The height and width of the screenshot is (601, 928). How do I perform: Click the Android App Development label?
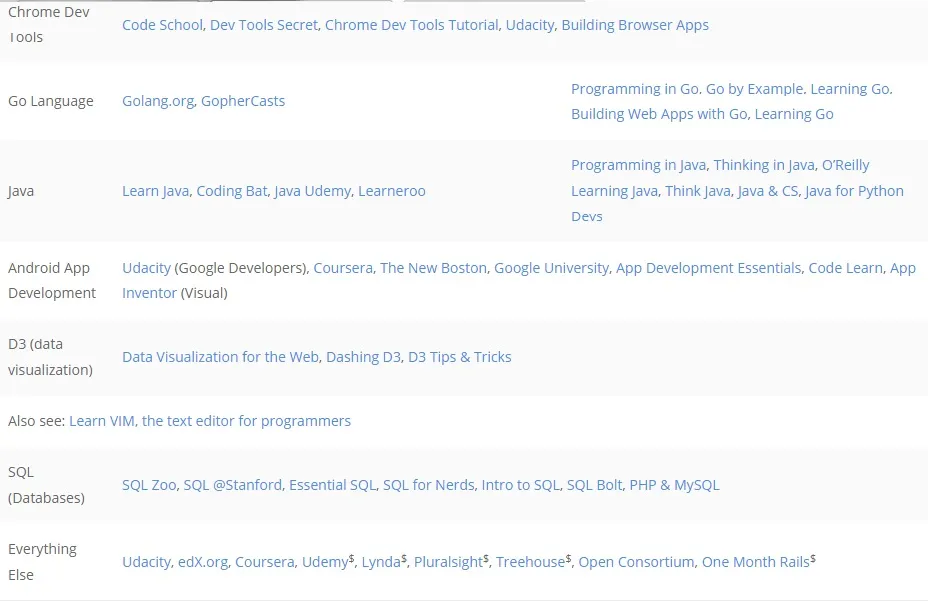coord(51,281)
